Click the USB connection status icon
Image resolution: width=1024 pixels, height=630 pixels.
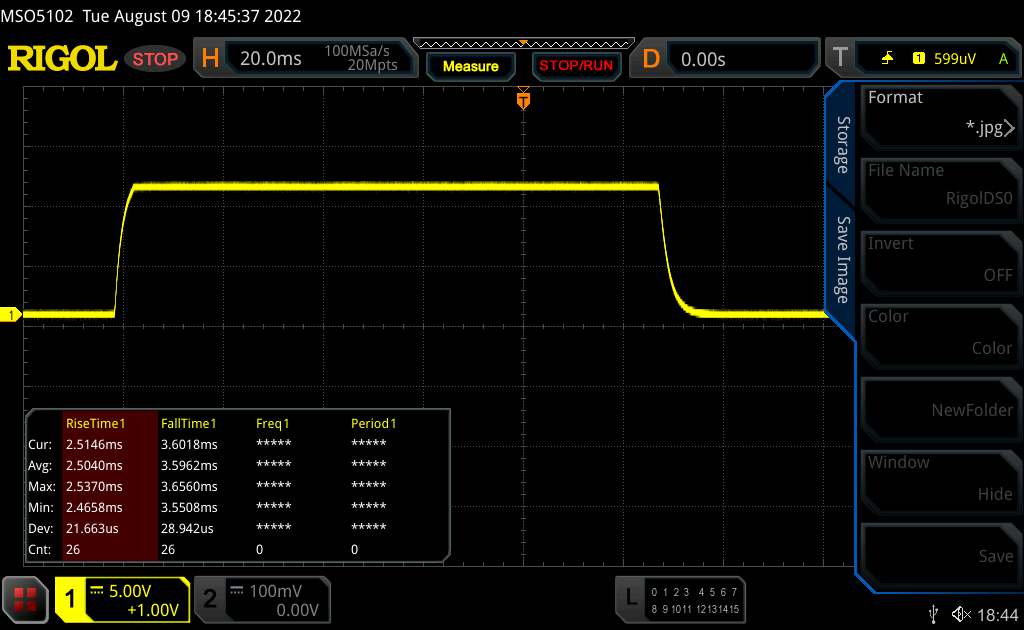(x=933, y=613)
